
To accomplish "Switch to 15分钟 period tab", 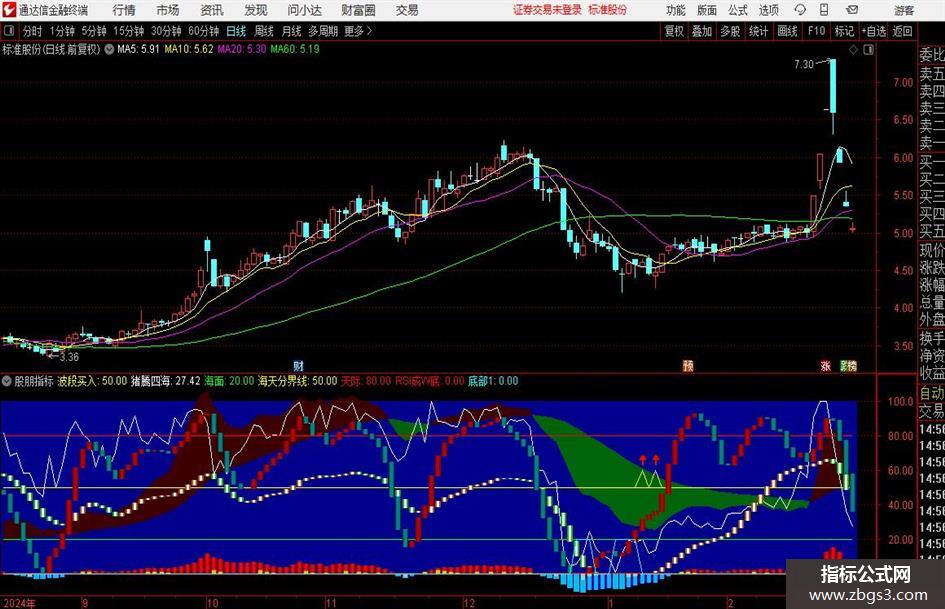I will (x=128, y=31).
